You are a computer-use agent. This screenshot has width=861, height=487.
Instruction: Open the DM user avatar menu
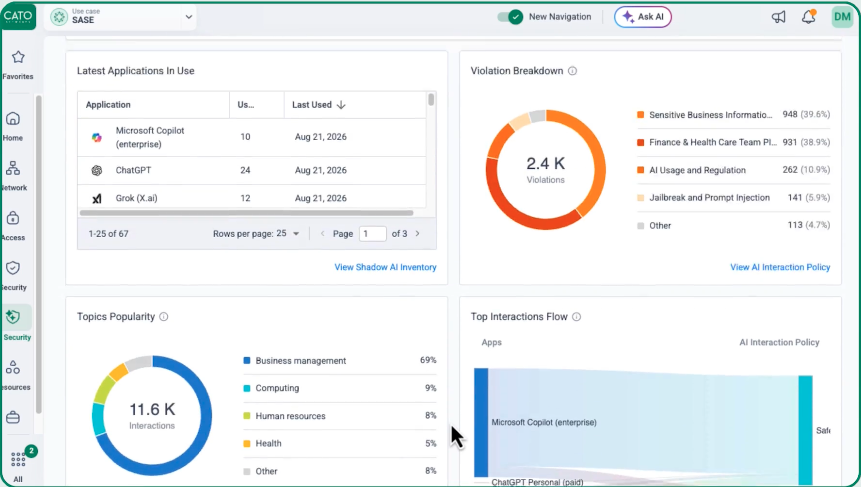click(842, 16)
